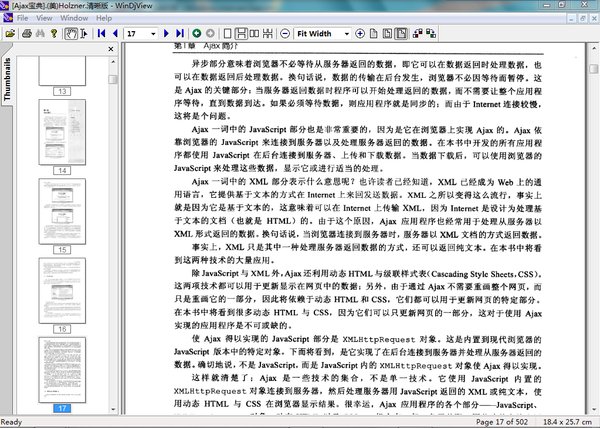Click the WinDjView title bar app icon
Viewport: 600px width, 428px height.
click(x=5, y=5)
